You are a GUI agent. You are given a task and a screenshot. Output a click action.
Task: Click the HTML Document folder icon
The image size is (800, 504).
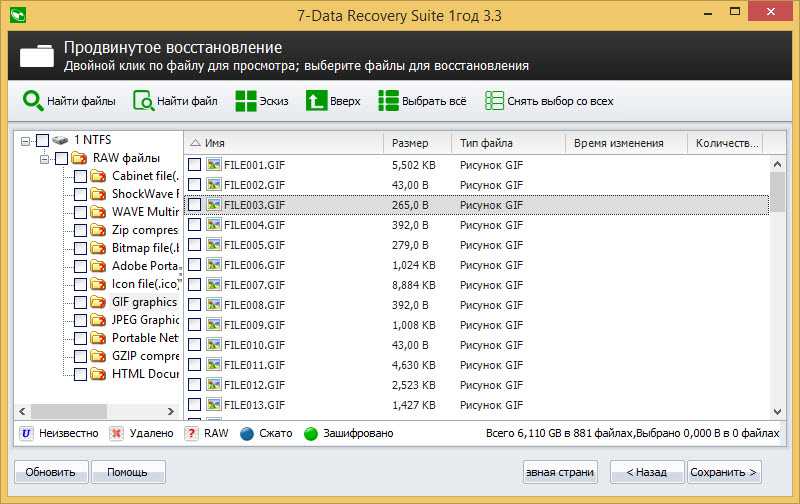point(98,374)
